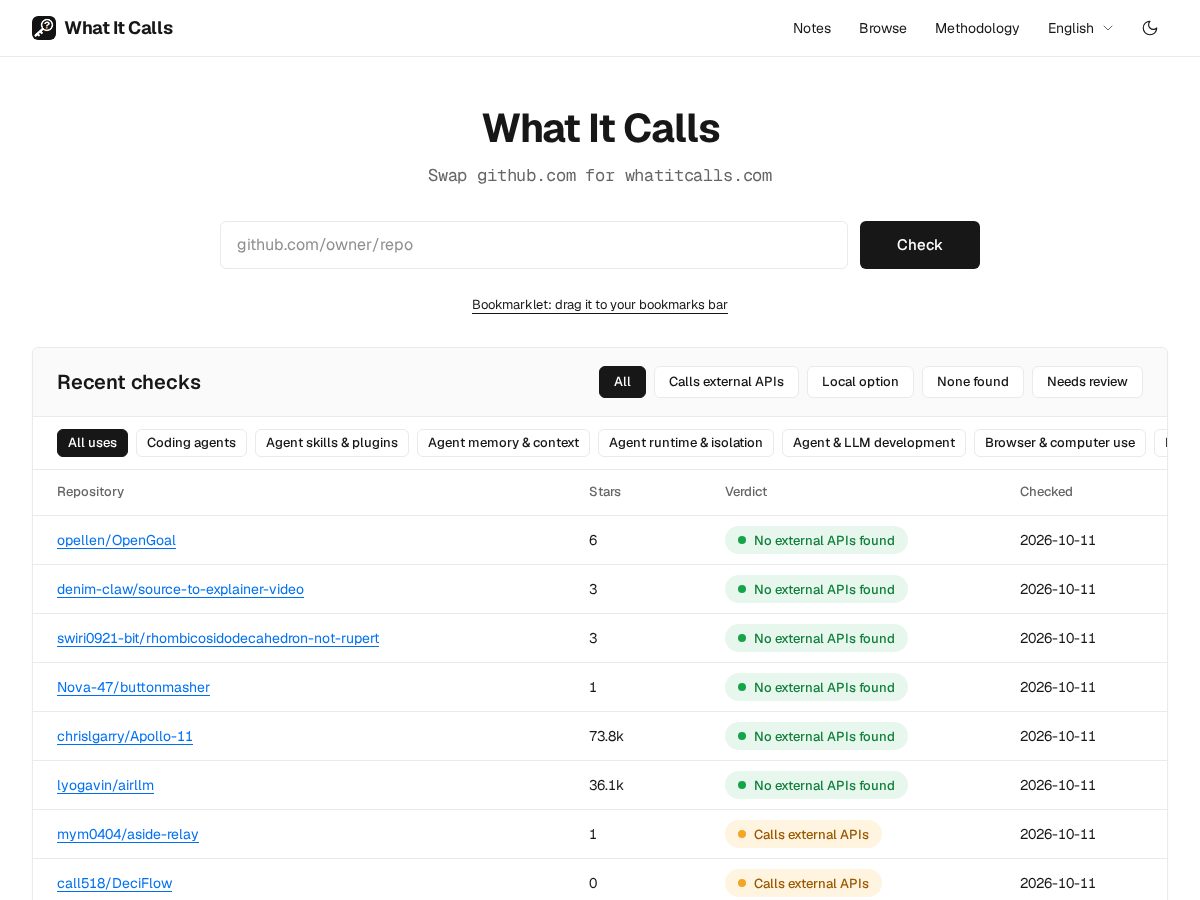Click the 36.1k stars value
Screen dimensions: 1200x900
point(606,785)
